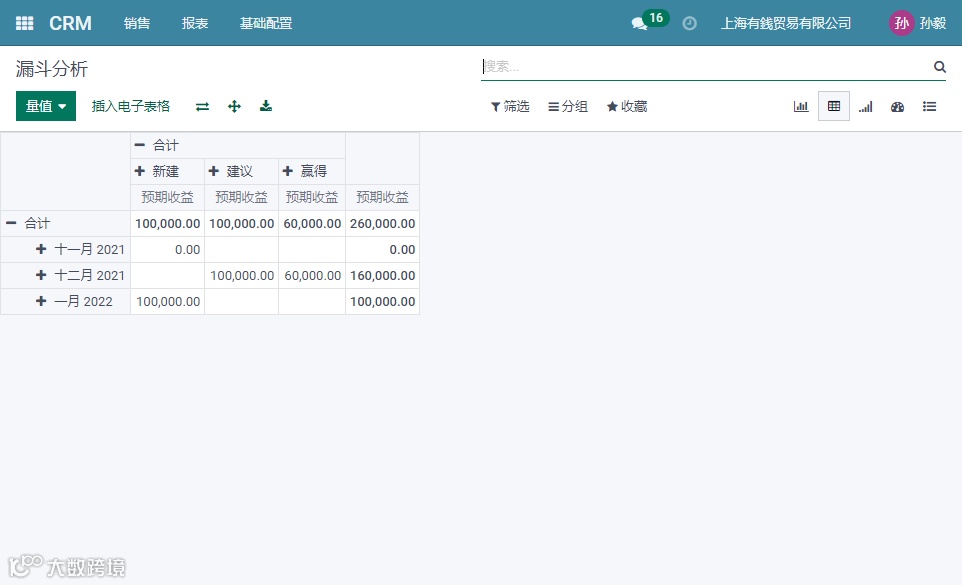Open the 收藏 favorites dropdown

tap(627, 107)
